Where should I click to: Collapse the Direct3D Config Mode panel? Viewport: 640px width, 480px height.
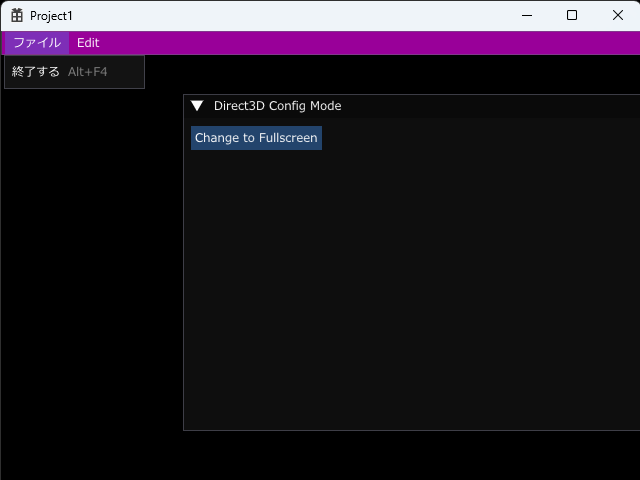click(x=197, y=106)
